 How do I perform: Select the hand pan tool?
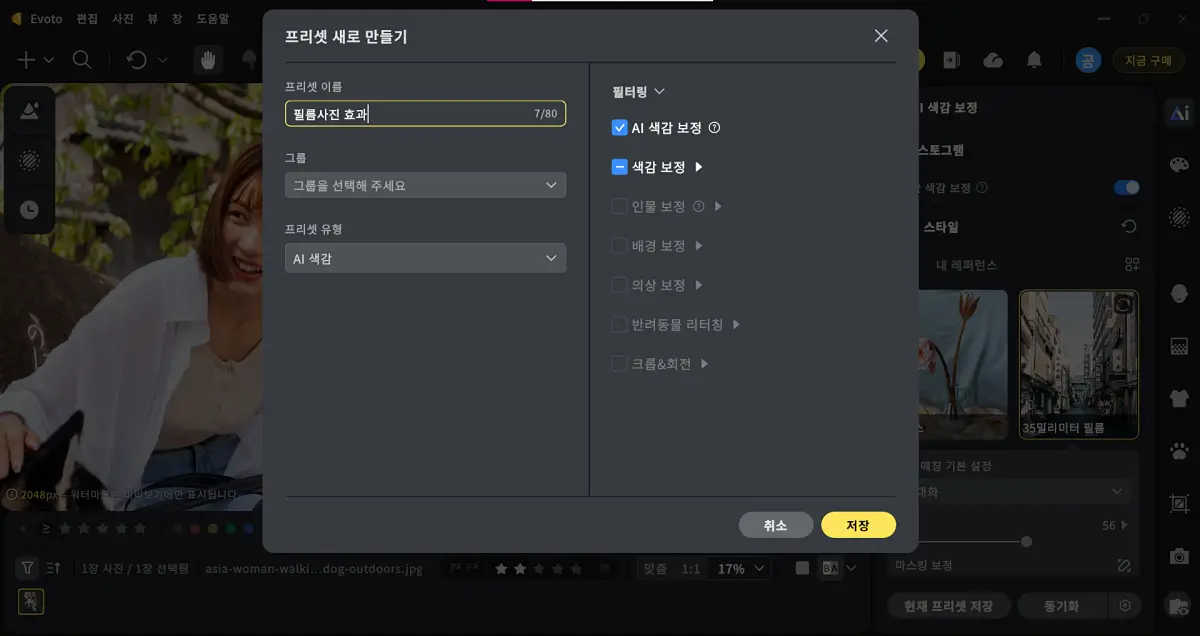209,60
